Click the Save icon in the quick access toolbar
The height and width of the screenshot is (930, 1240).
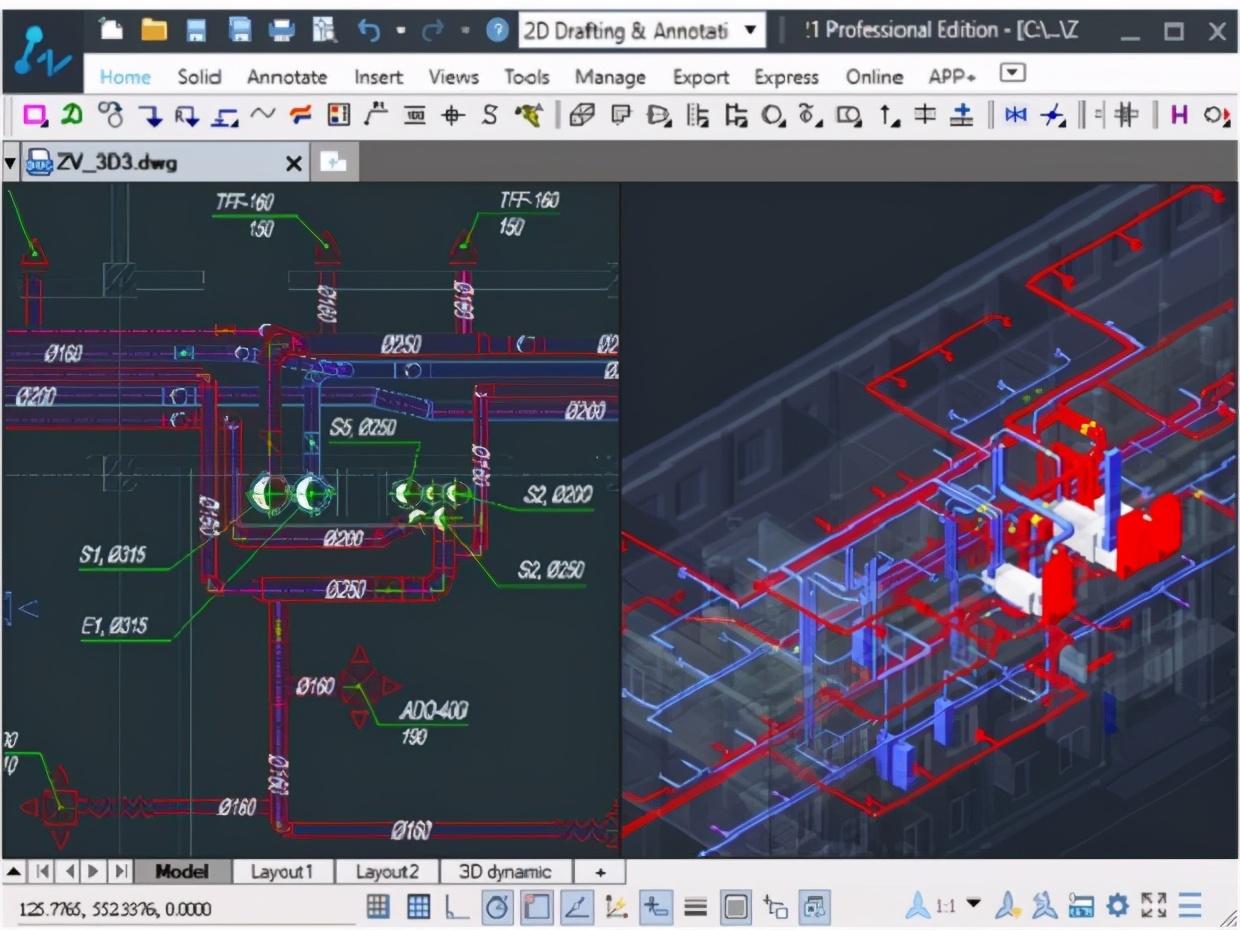pyautogui.click(x=196, y=29)
